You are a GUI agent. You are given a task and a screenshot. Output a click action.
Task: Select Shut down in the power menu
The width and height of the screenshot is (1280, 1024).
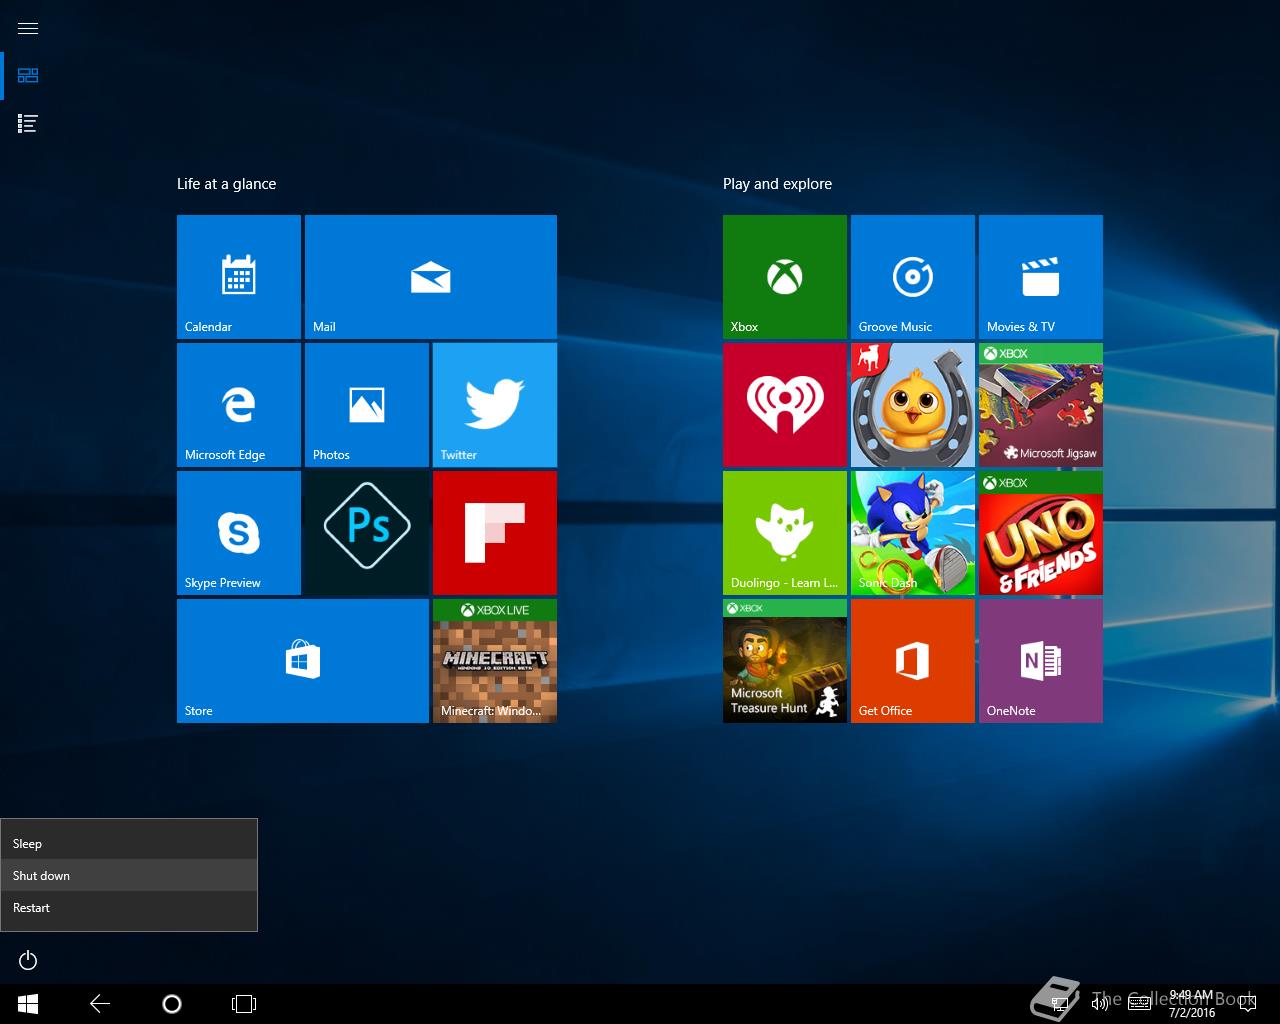click(x=129, y=876)
